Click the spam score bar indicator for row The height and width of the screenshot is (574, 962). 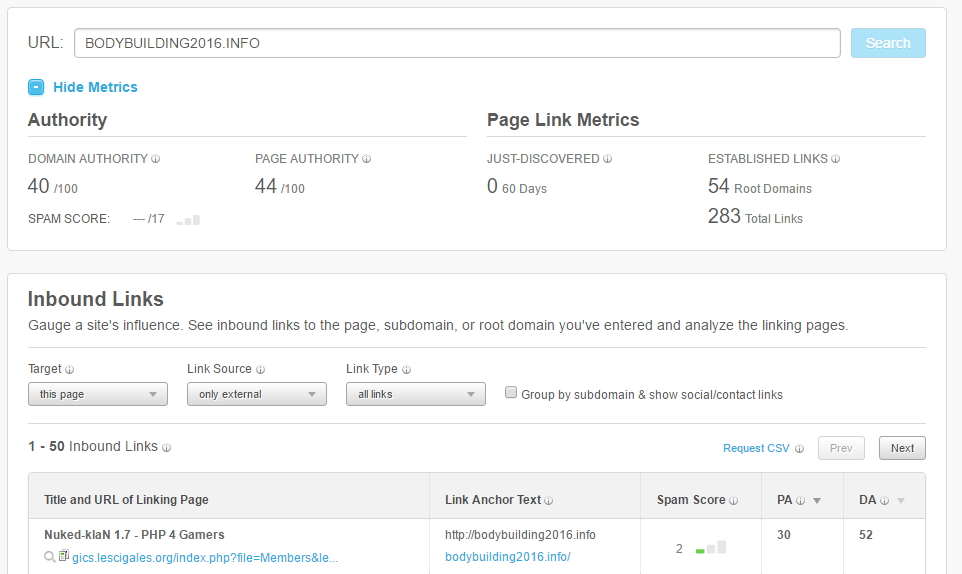click(x=711, y=548)
